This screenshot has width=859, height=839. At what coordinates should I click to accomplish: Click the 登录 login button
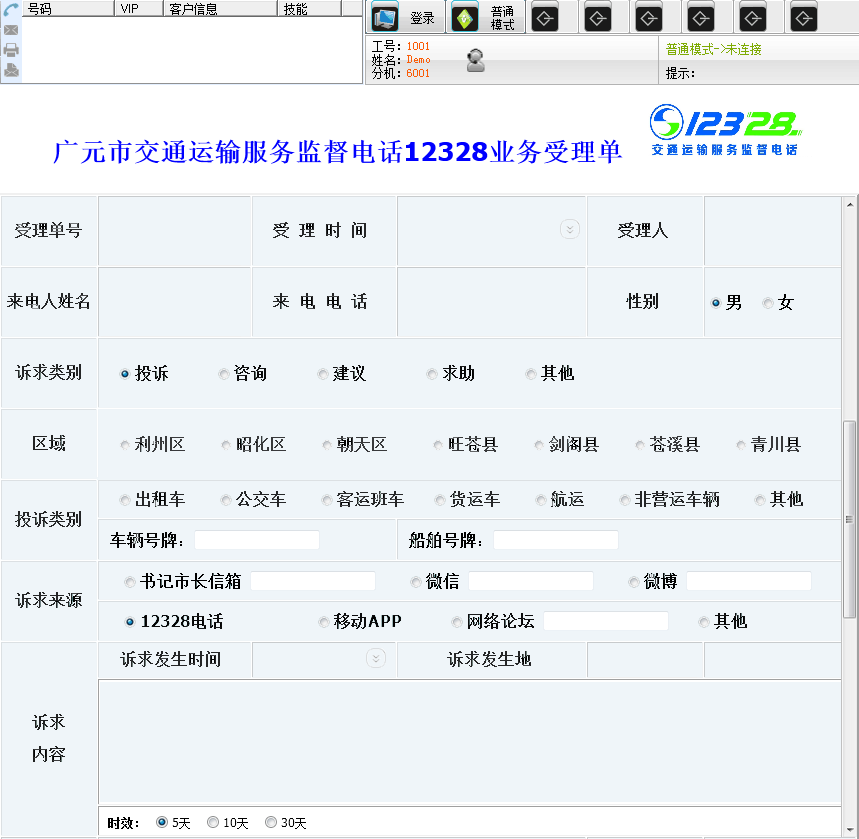click(406, 18)
